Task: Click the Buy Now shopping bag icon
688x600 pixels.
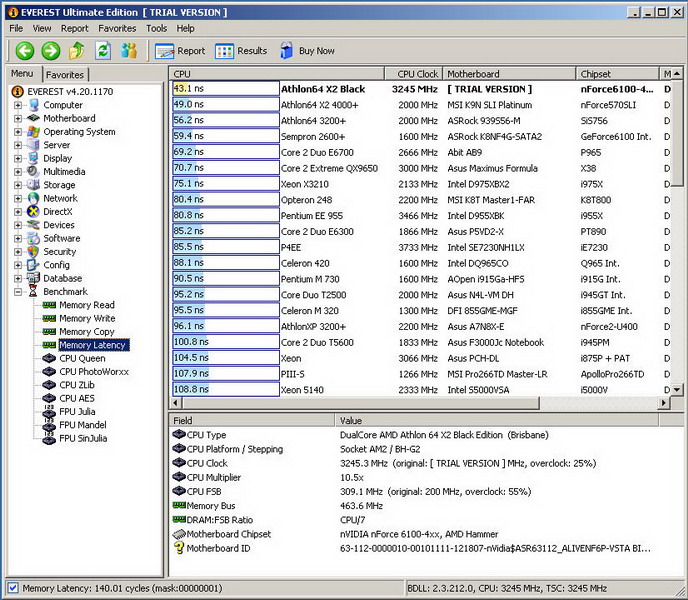Action: click(287, 51)
